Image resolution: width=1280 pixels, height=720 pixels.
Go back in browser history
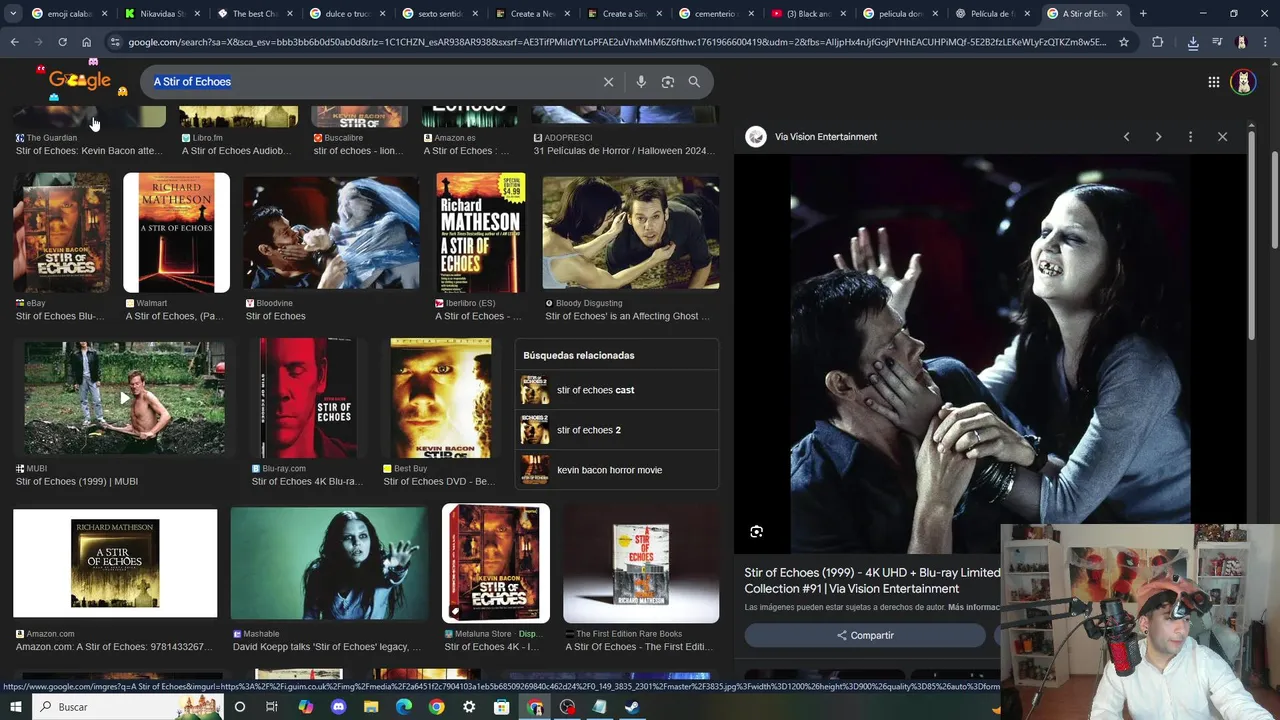[14, 42]
